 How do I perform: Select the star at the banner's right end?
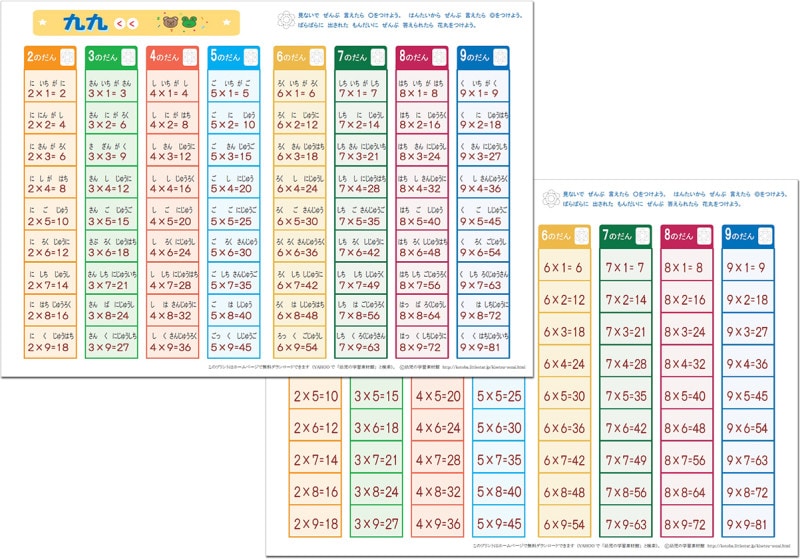(227, 22)
